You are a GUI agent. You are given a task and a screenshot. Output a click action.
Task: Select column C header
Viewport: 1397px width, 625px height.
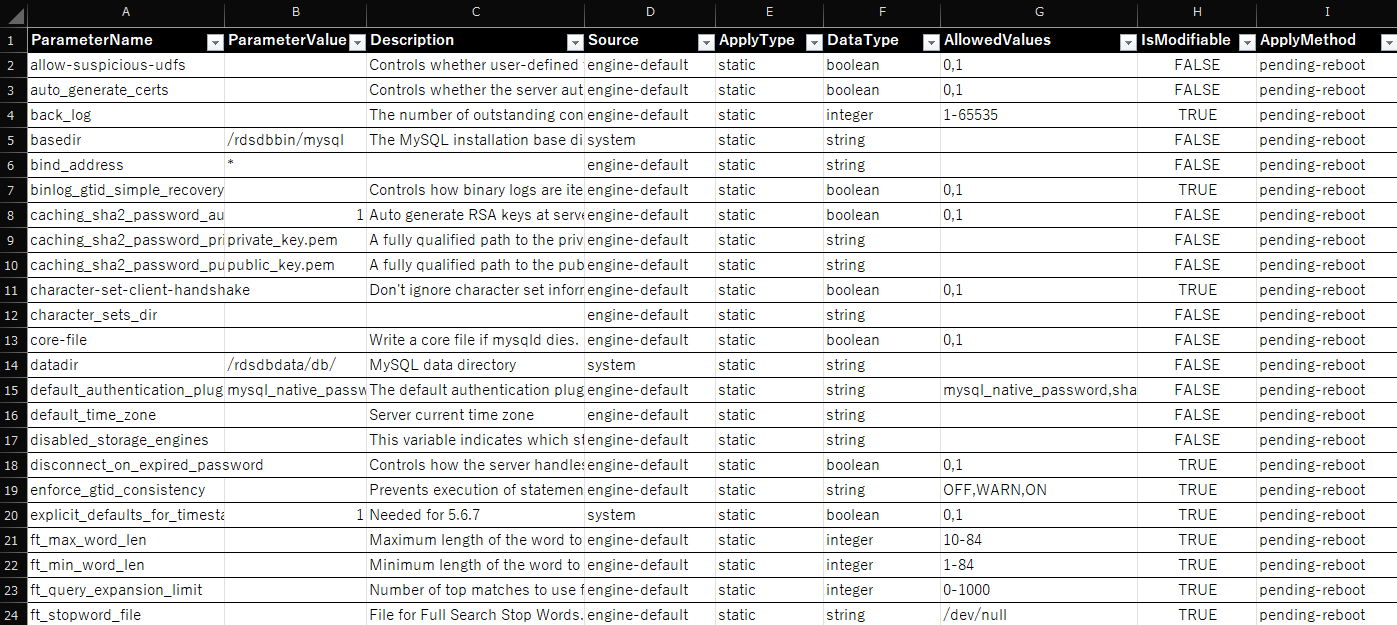coord(475,12)
